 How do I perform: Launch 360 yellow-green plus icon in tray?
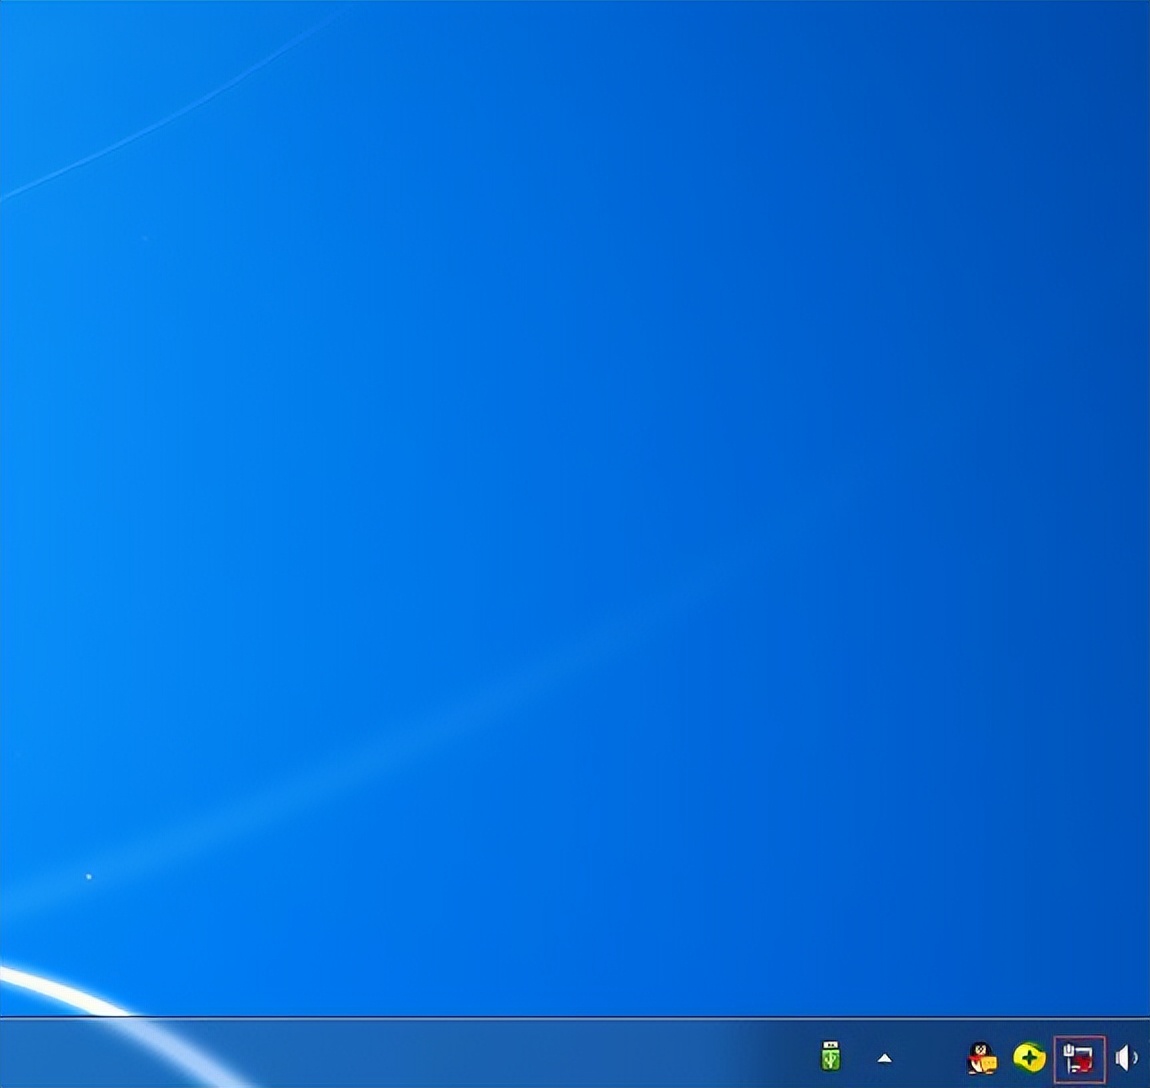point(1028,1057)
